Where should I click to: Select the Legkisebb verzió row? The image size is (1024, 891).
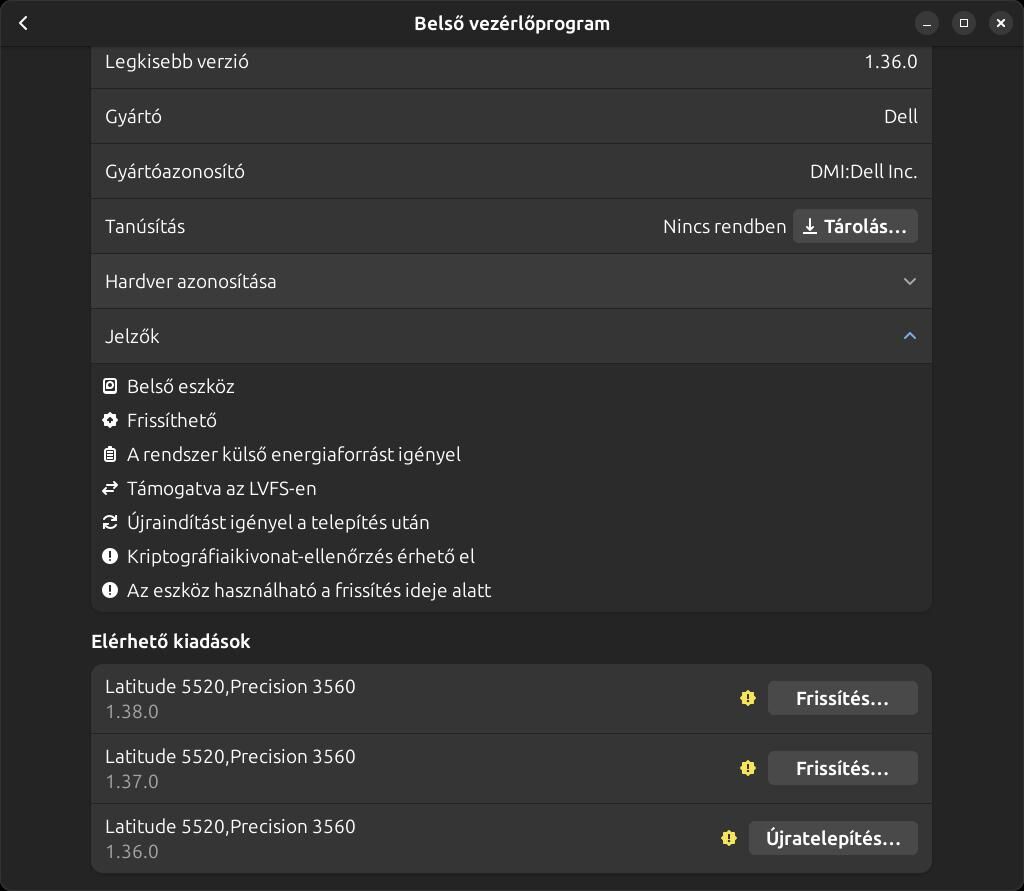point(510,62)
